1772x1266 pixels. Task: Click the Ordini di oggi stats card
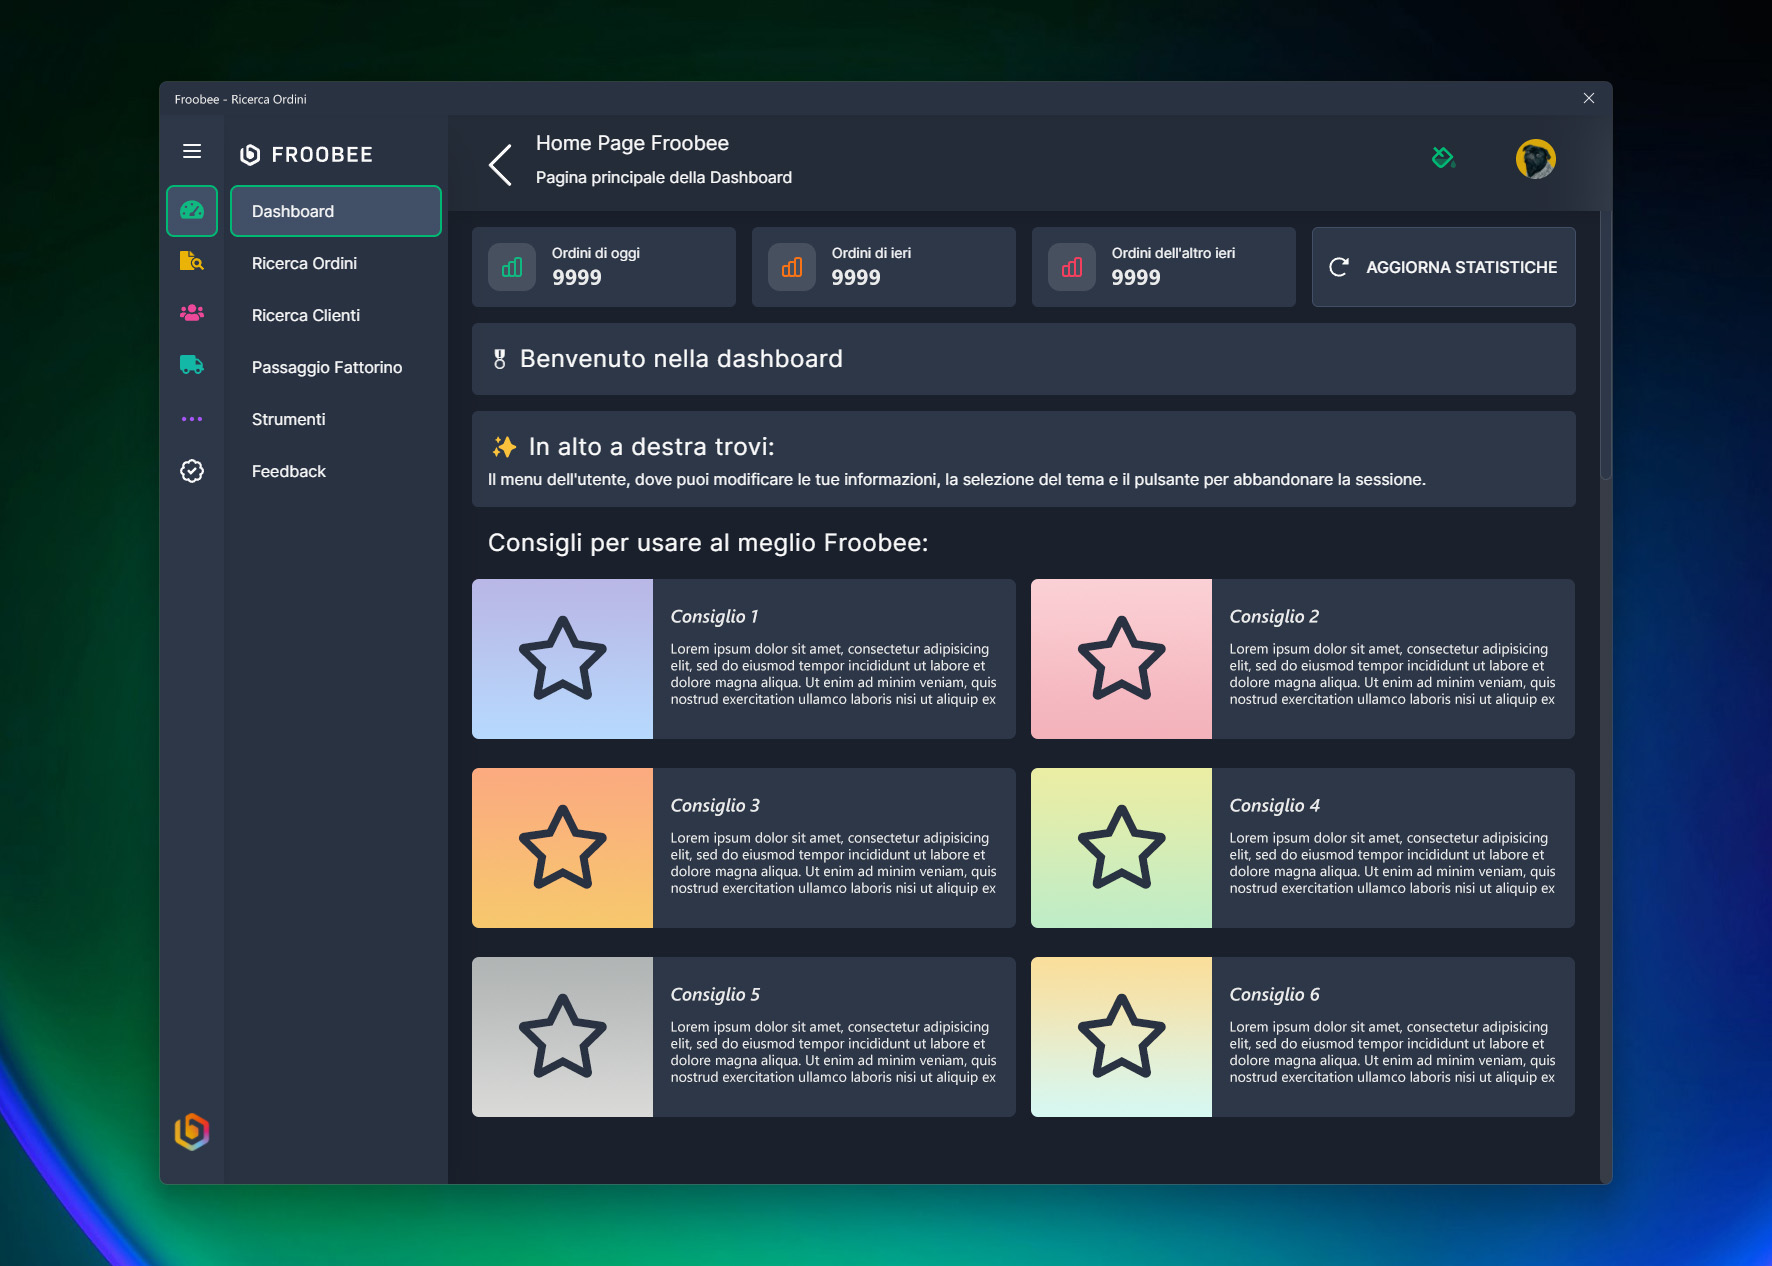point(603,267)
